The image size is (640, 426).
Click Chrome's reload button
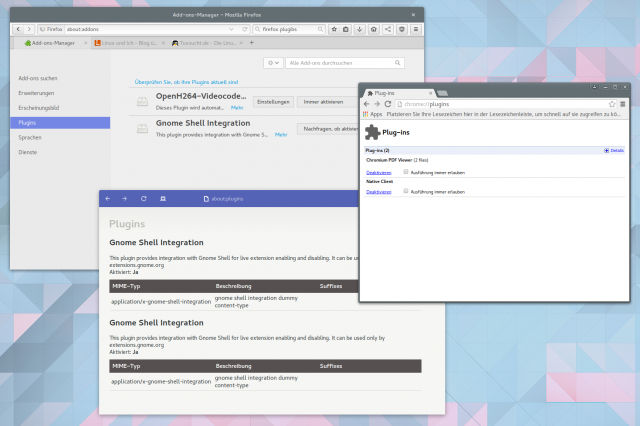(x=386, y=104)
